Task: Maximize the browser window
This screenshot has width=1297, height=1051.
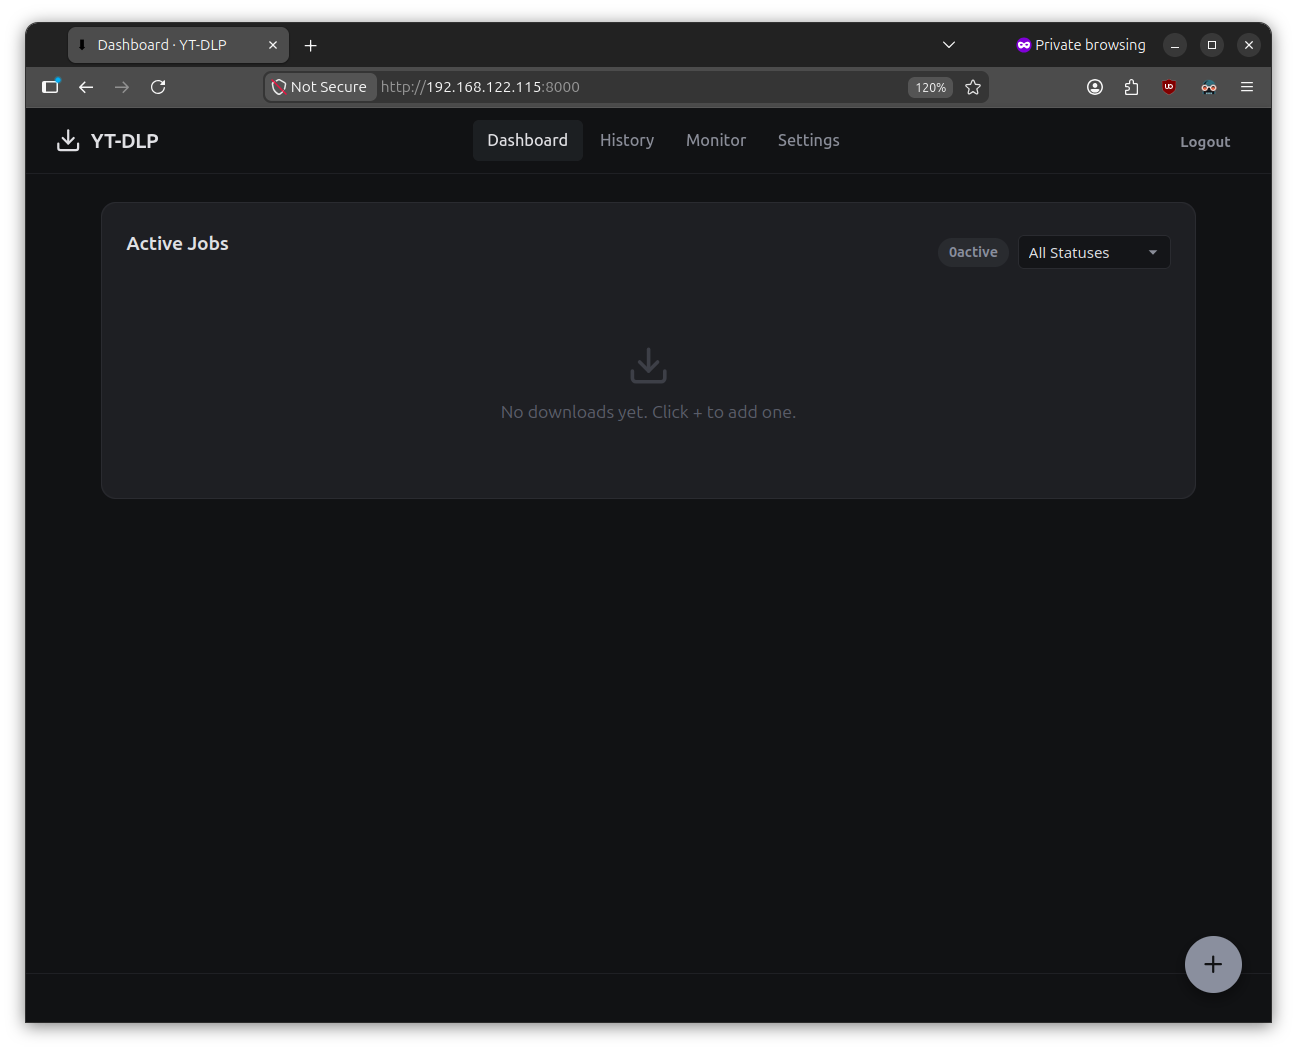Action: [x=1212, y=45]
